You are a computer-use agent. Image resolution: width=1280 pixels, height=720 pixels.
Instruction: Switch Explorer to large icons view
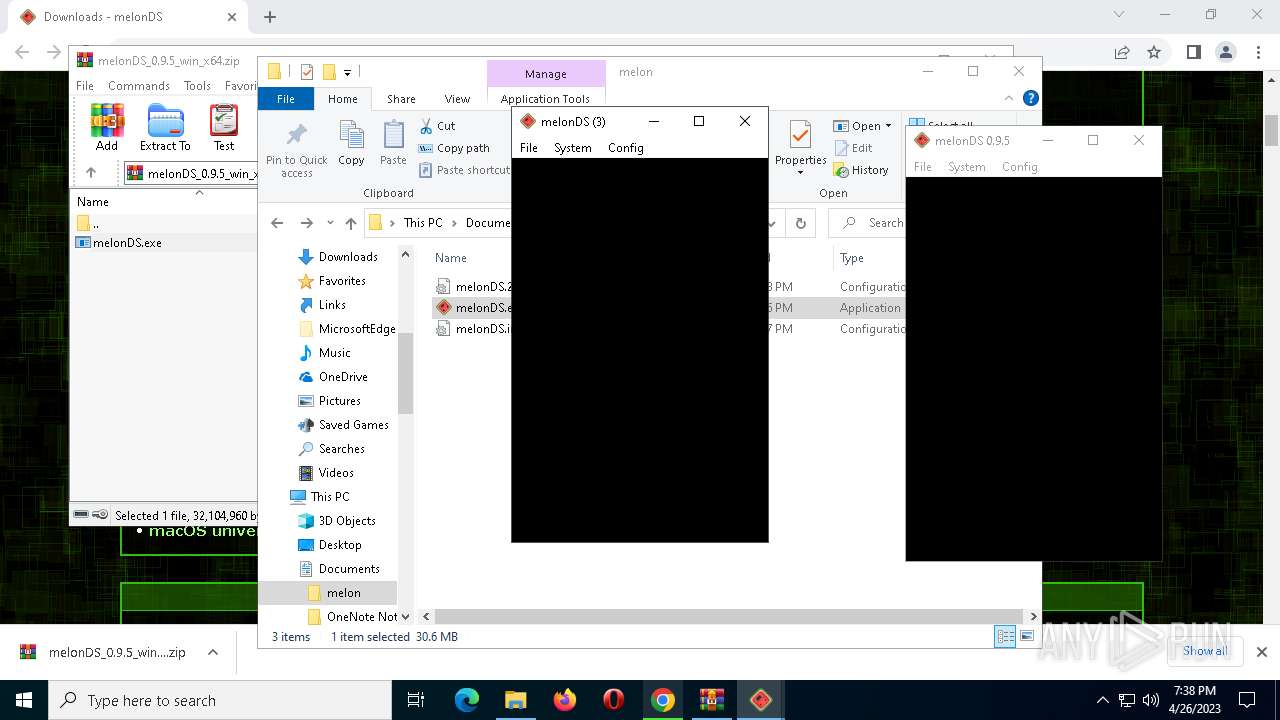click(1027, 637)
